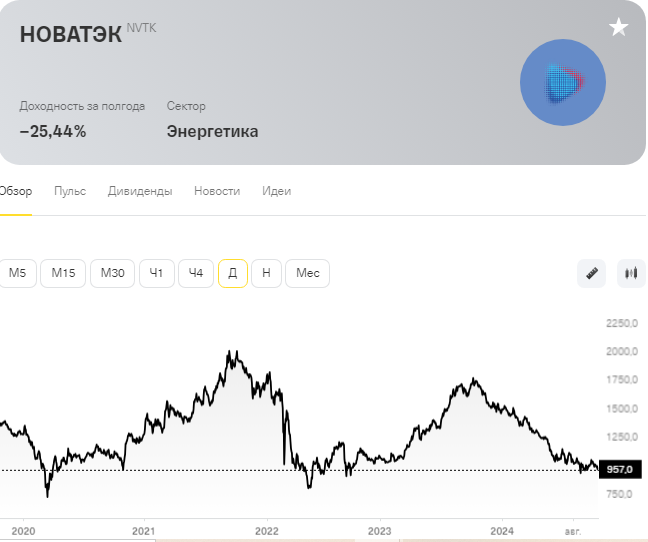Click the 957,0 current price label
The image size is (648, 542).
(620, 470)
